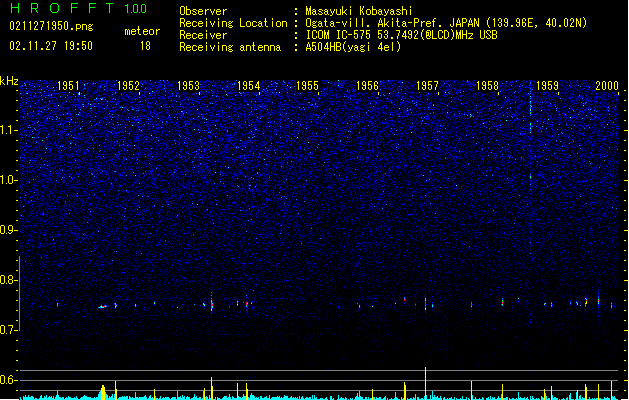The width and height of the screenshot is (629, 400).
Task: Click the 1958 time marker
Action: (487, 85)
